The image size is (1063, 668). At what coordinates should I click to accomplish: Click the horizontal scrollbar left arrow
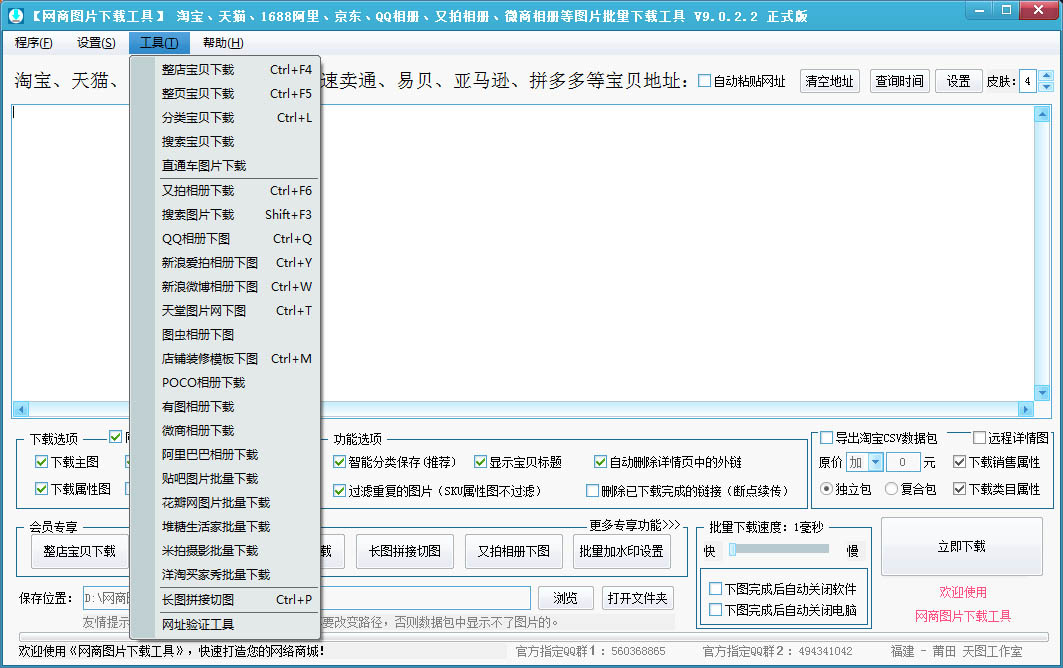coord(21,409)
